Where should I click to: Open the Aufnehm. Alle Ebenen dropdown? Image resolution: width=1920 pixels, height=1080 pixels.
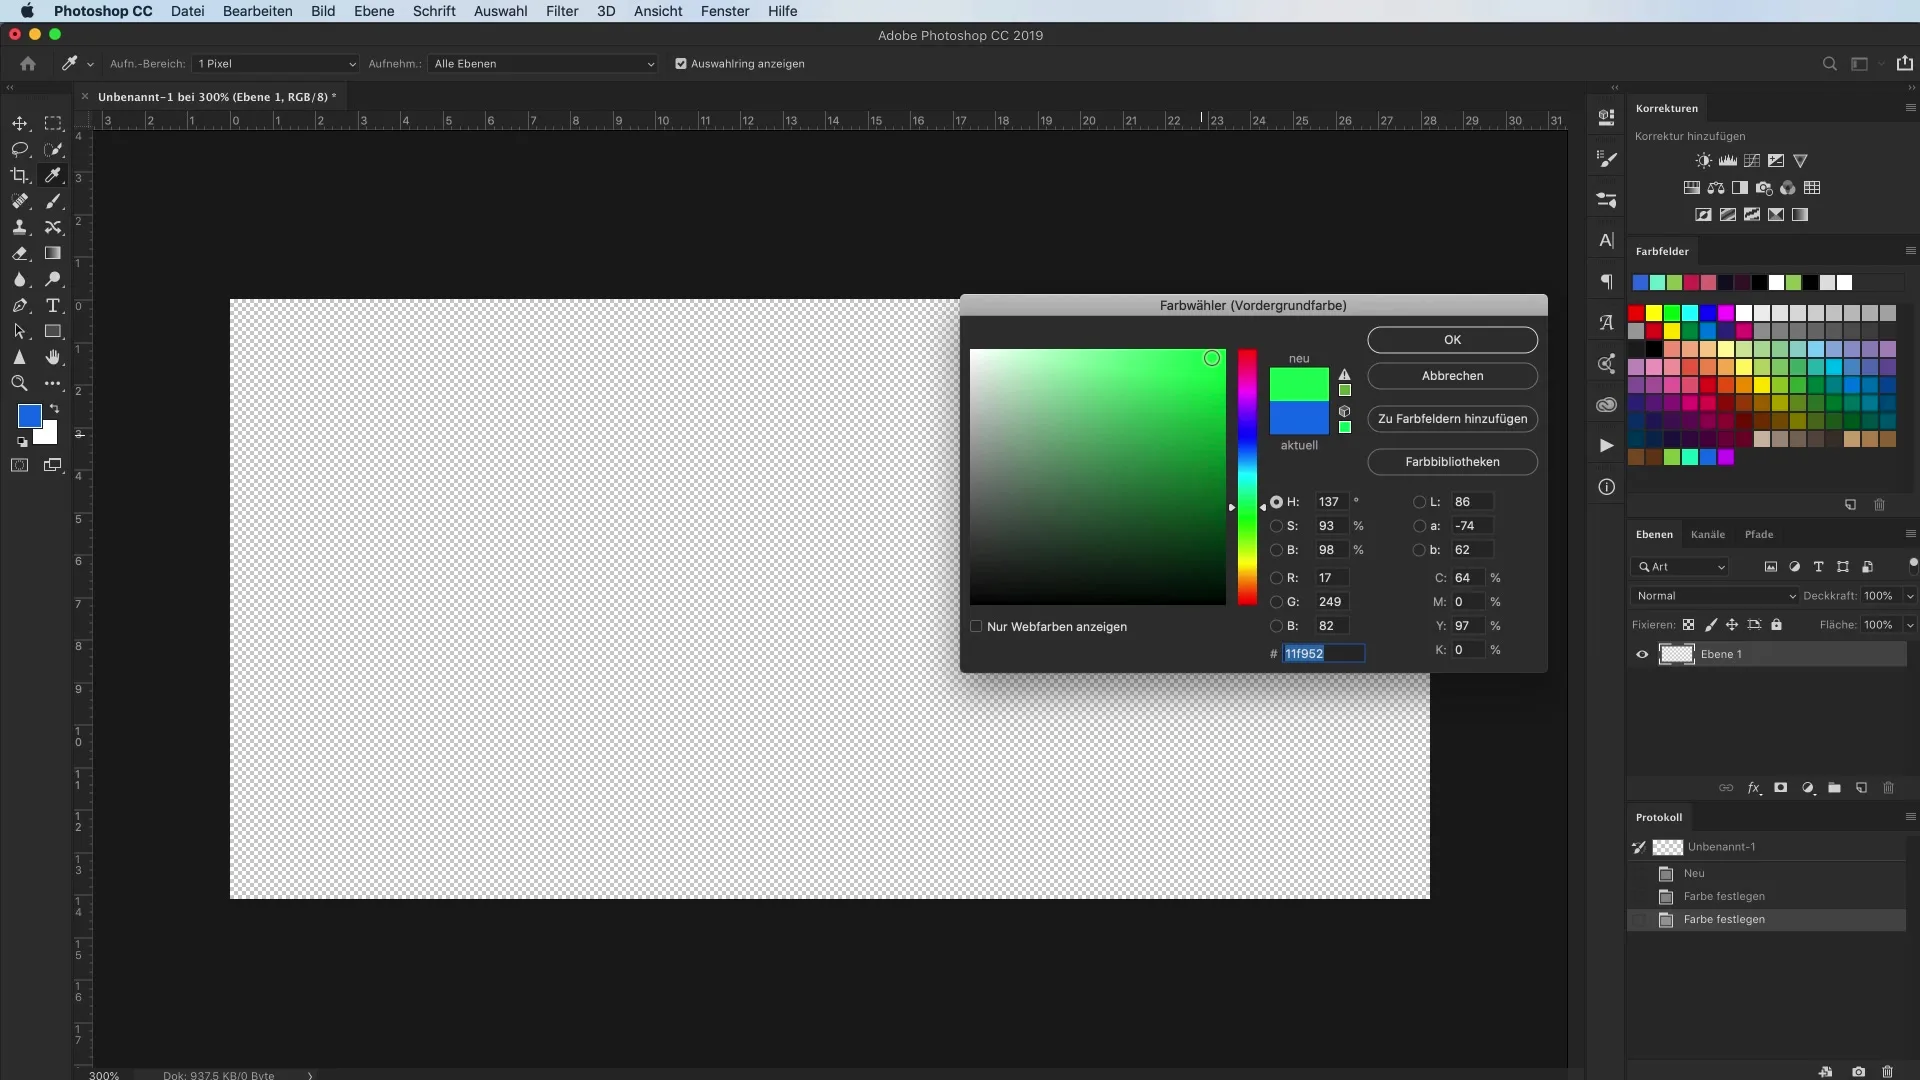coord(543,64)
